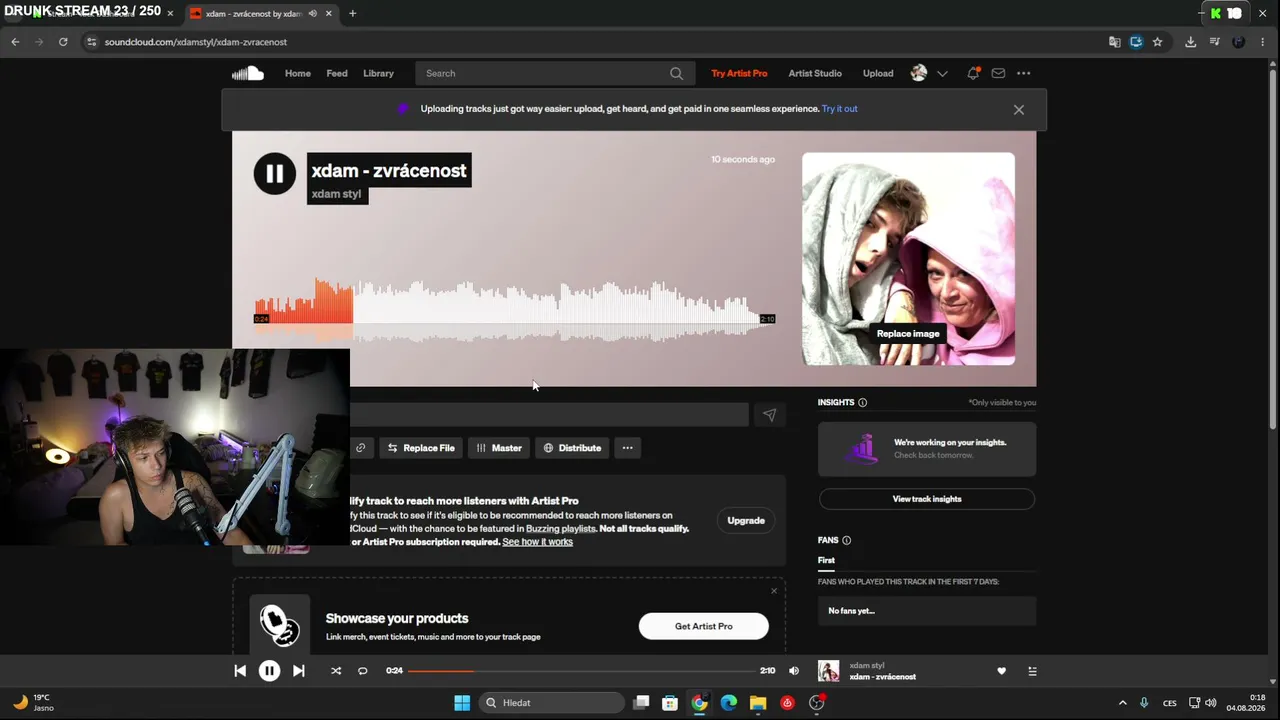Click the Replace File button
The width and height of the screenshot is (1280, 720).
click(421, 448)
